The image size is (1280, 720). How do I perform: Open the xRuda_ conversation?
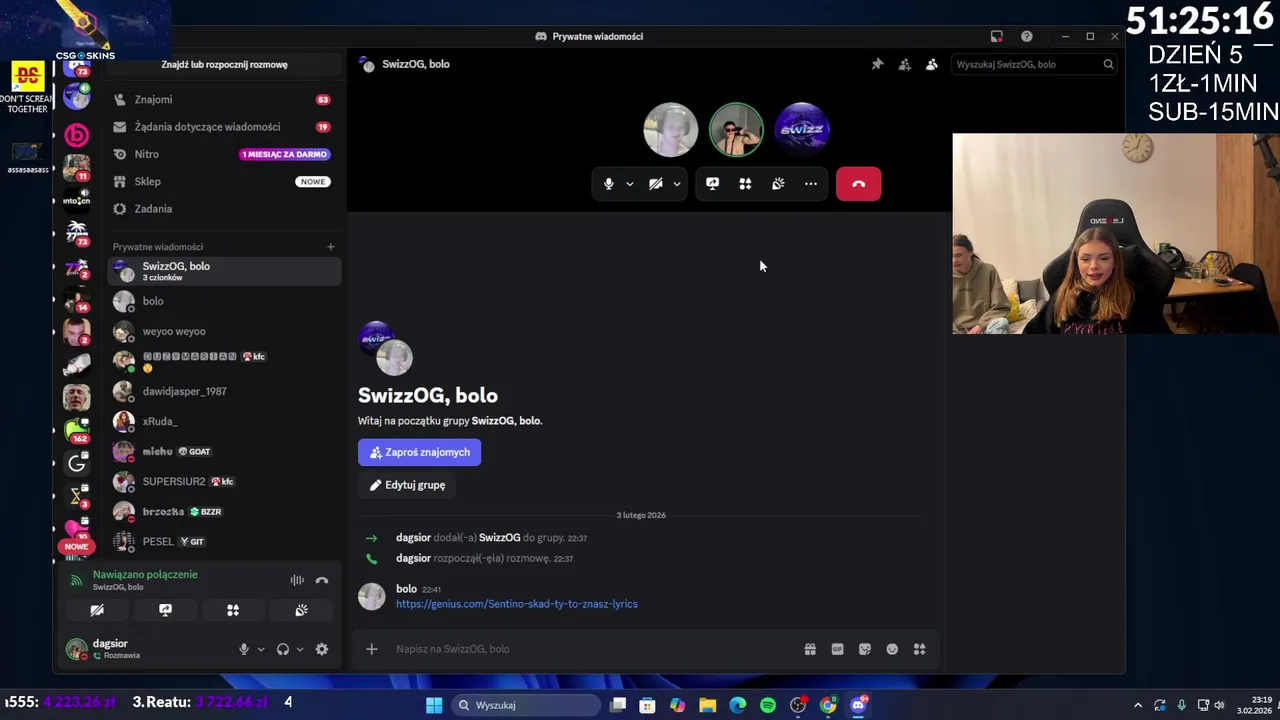(223, 421)
